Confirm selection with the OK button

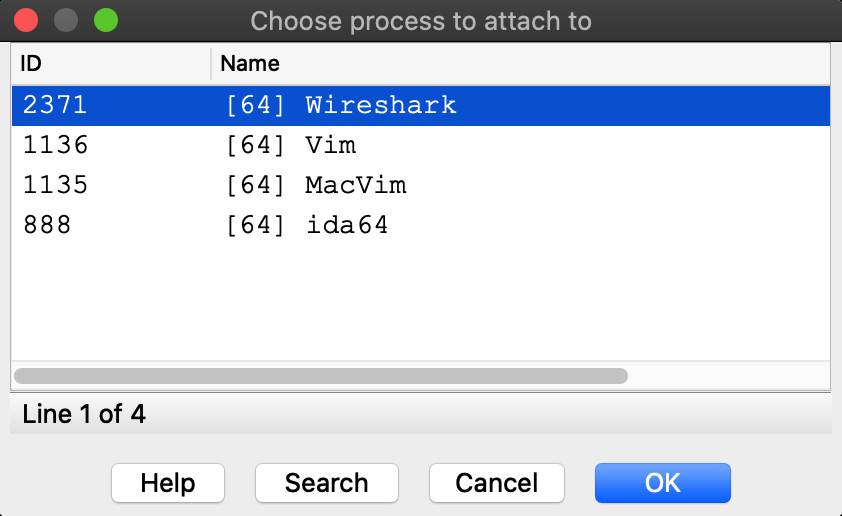point(662,483)
